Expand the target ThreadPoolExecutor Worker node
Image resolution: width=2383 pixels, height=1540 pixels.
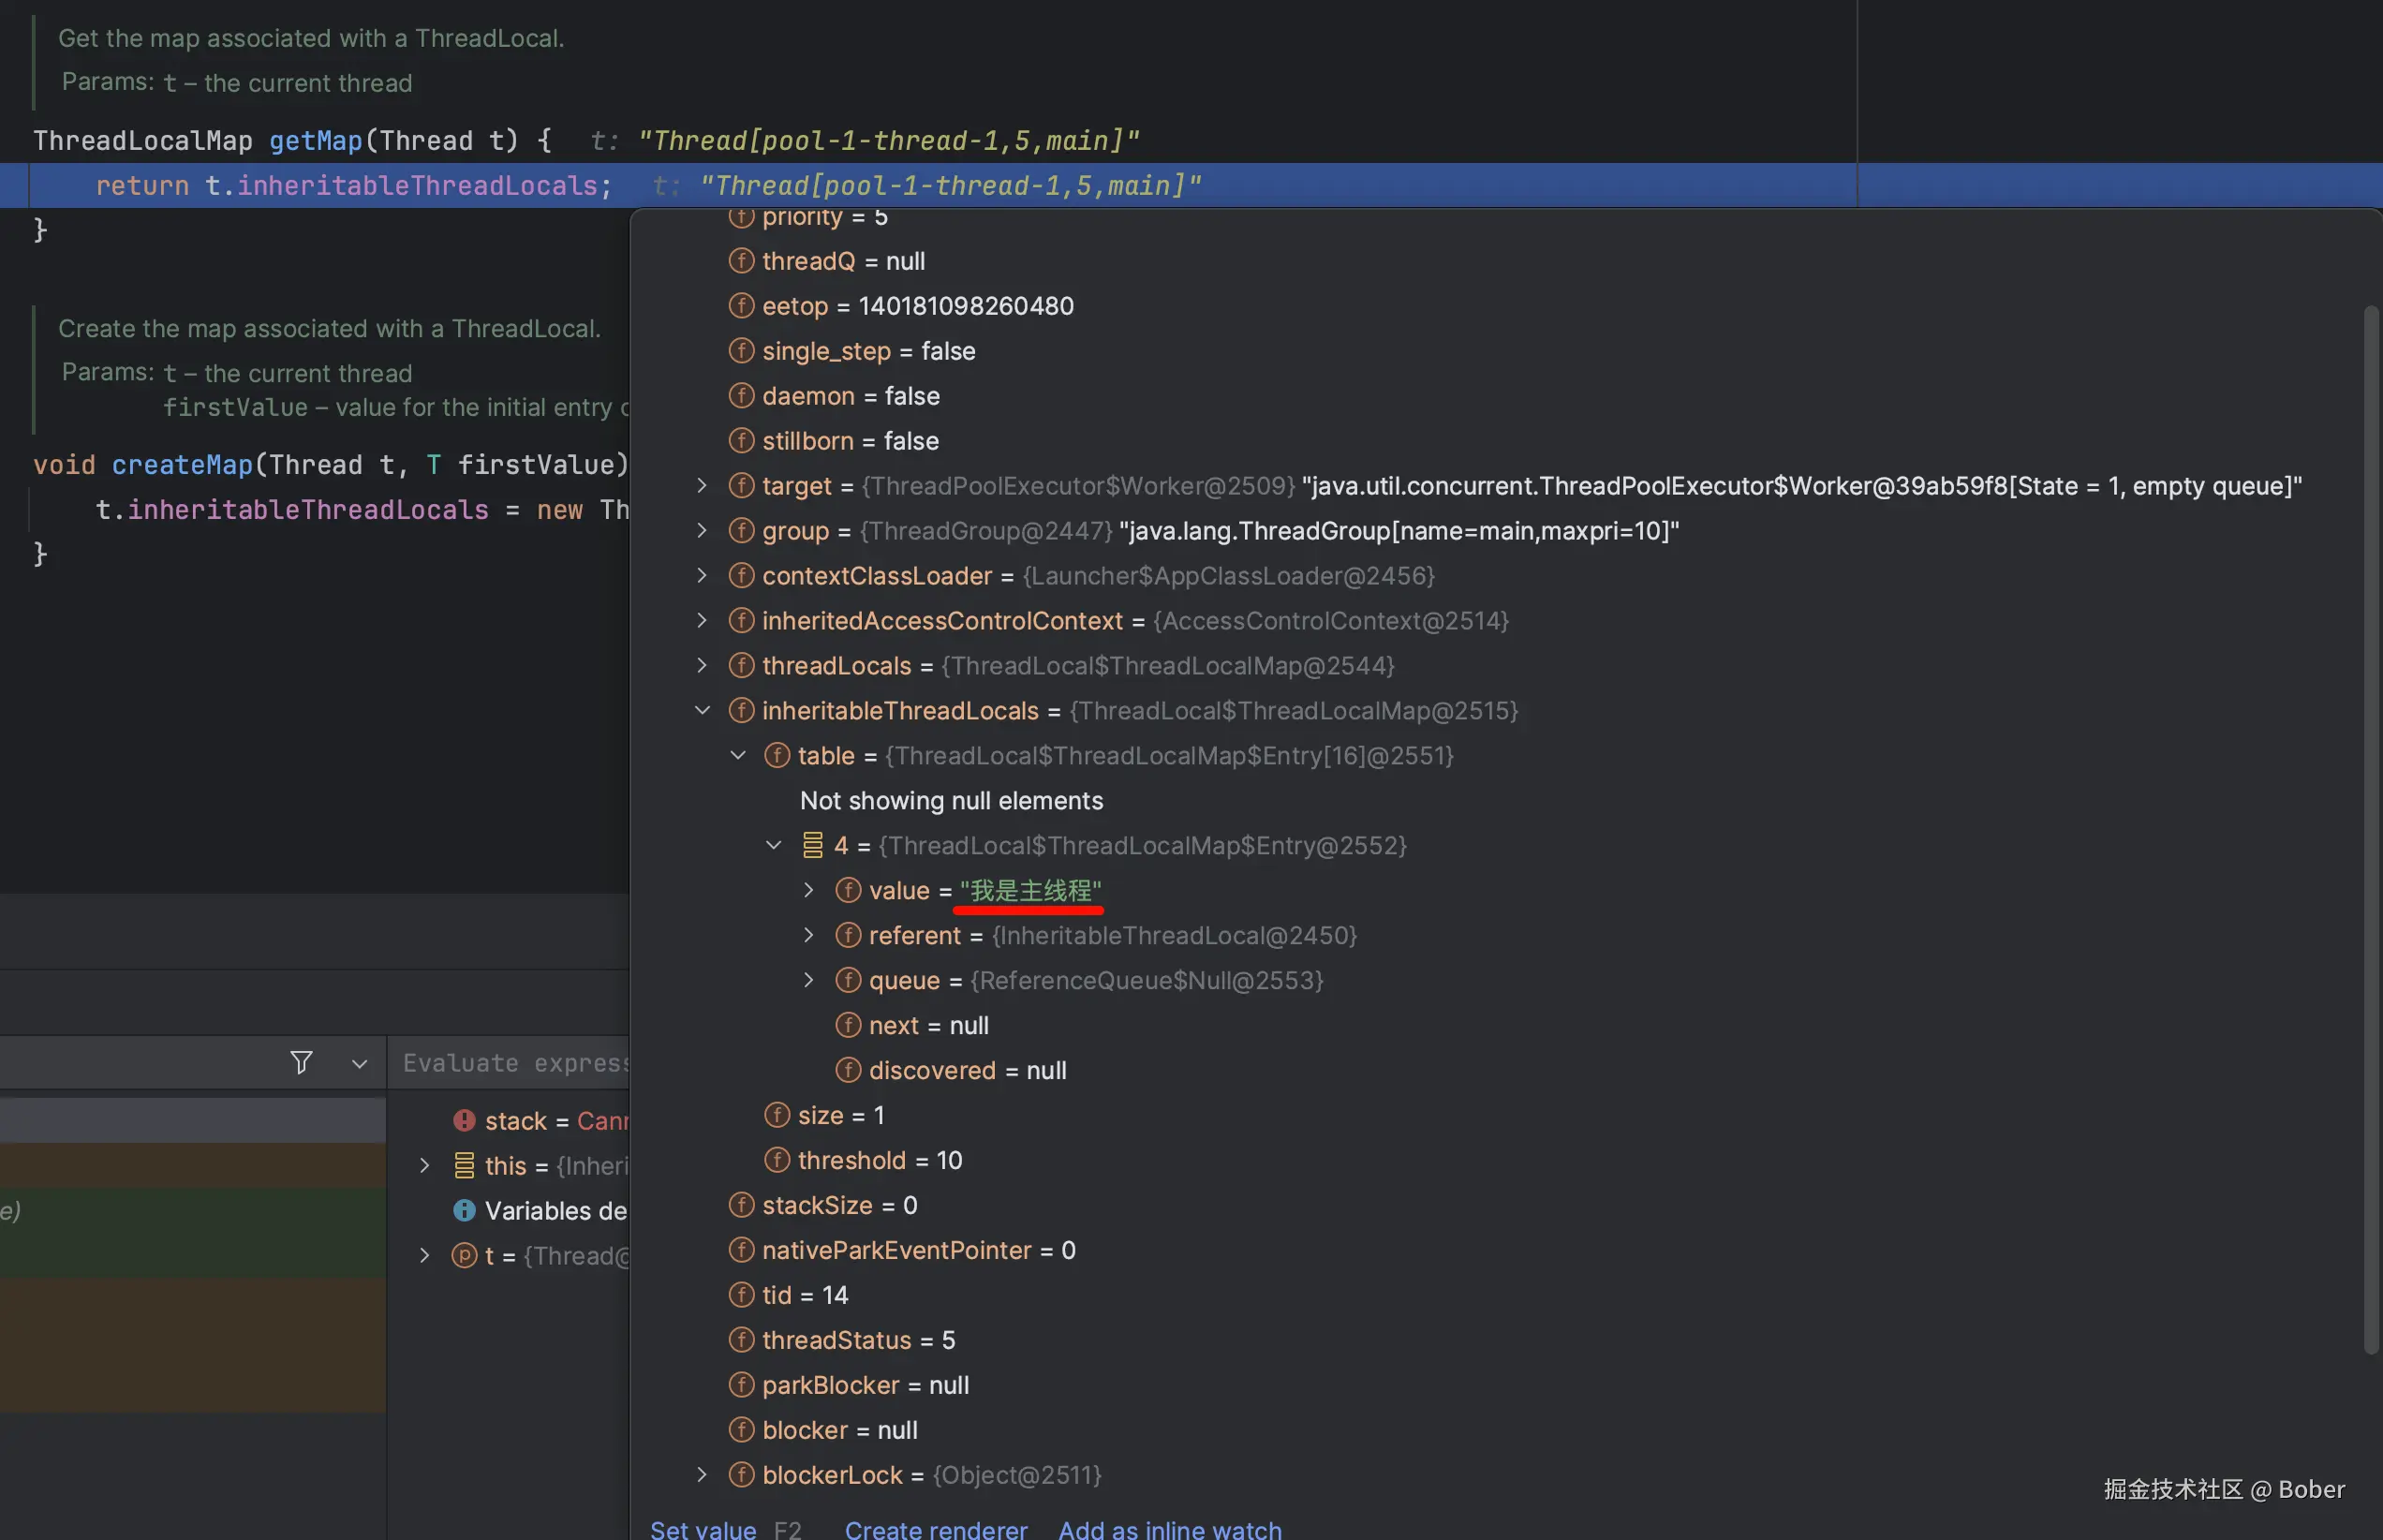(x=702, y=485)
